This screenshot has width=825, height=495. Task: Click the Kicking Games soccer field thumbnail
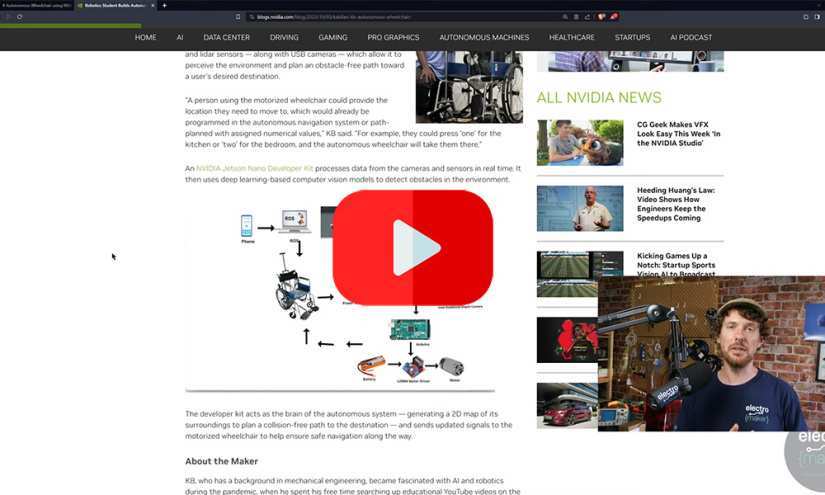[x=580, y=274]
